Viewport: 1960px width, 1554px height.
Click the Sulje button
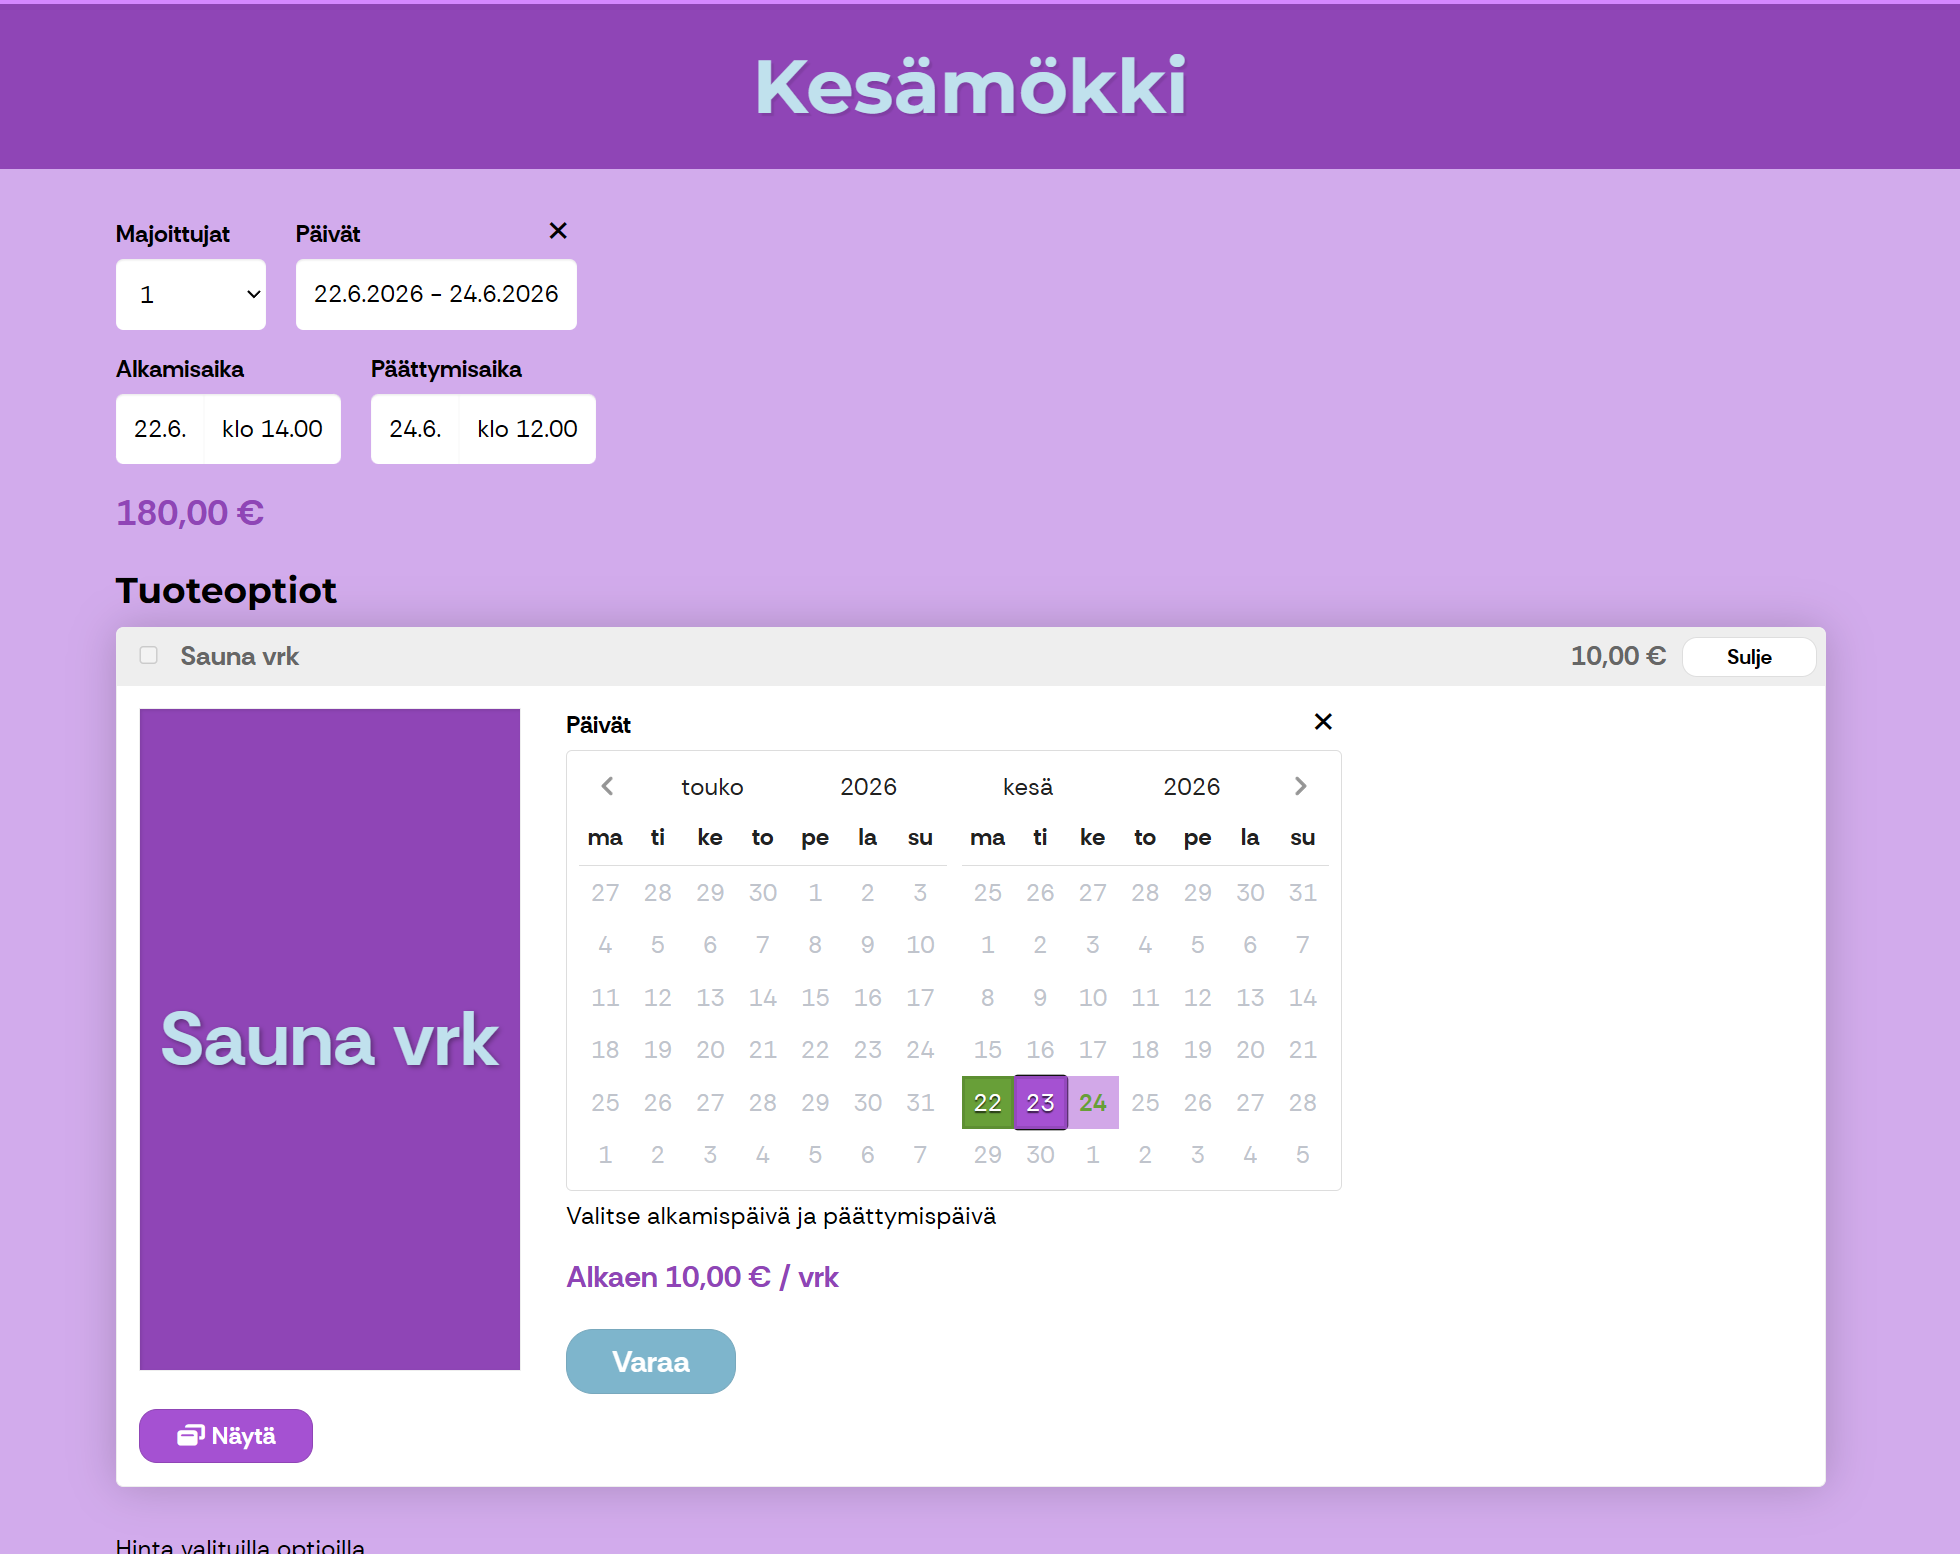click(1748, 657)
